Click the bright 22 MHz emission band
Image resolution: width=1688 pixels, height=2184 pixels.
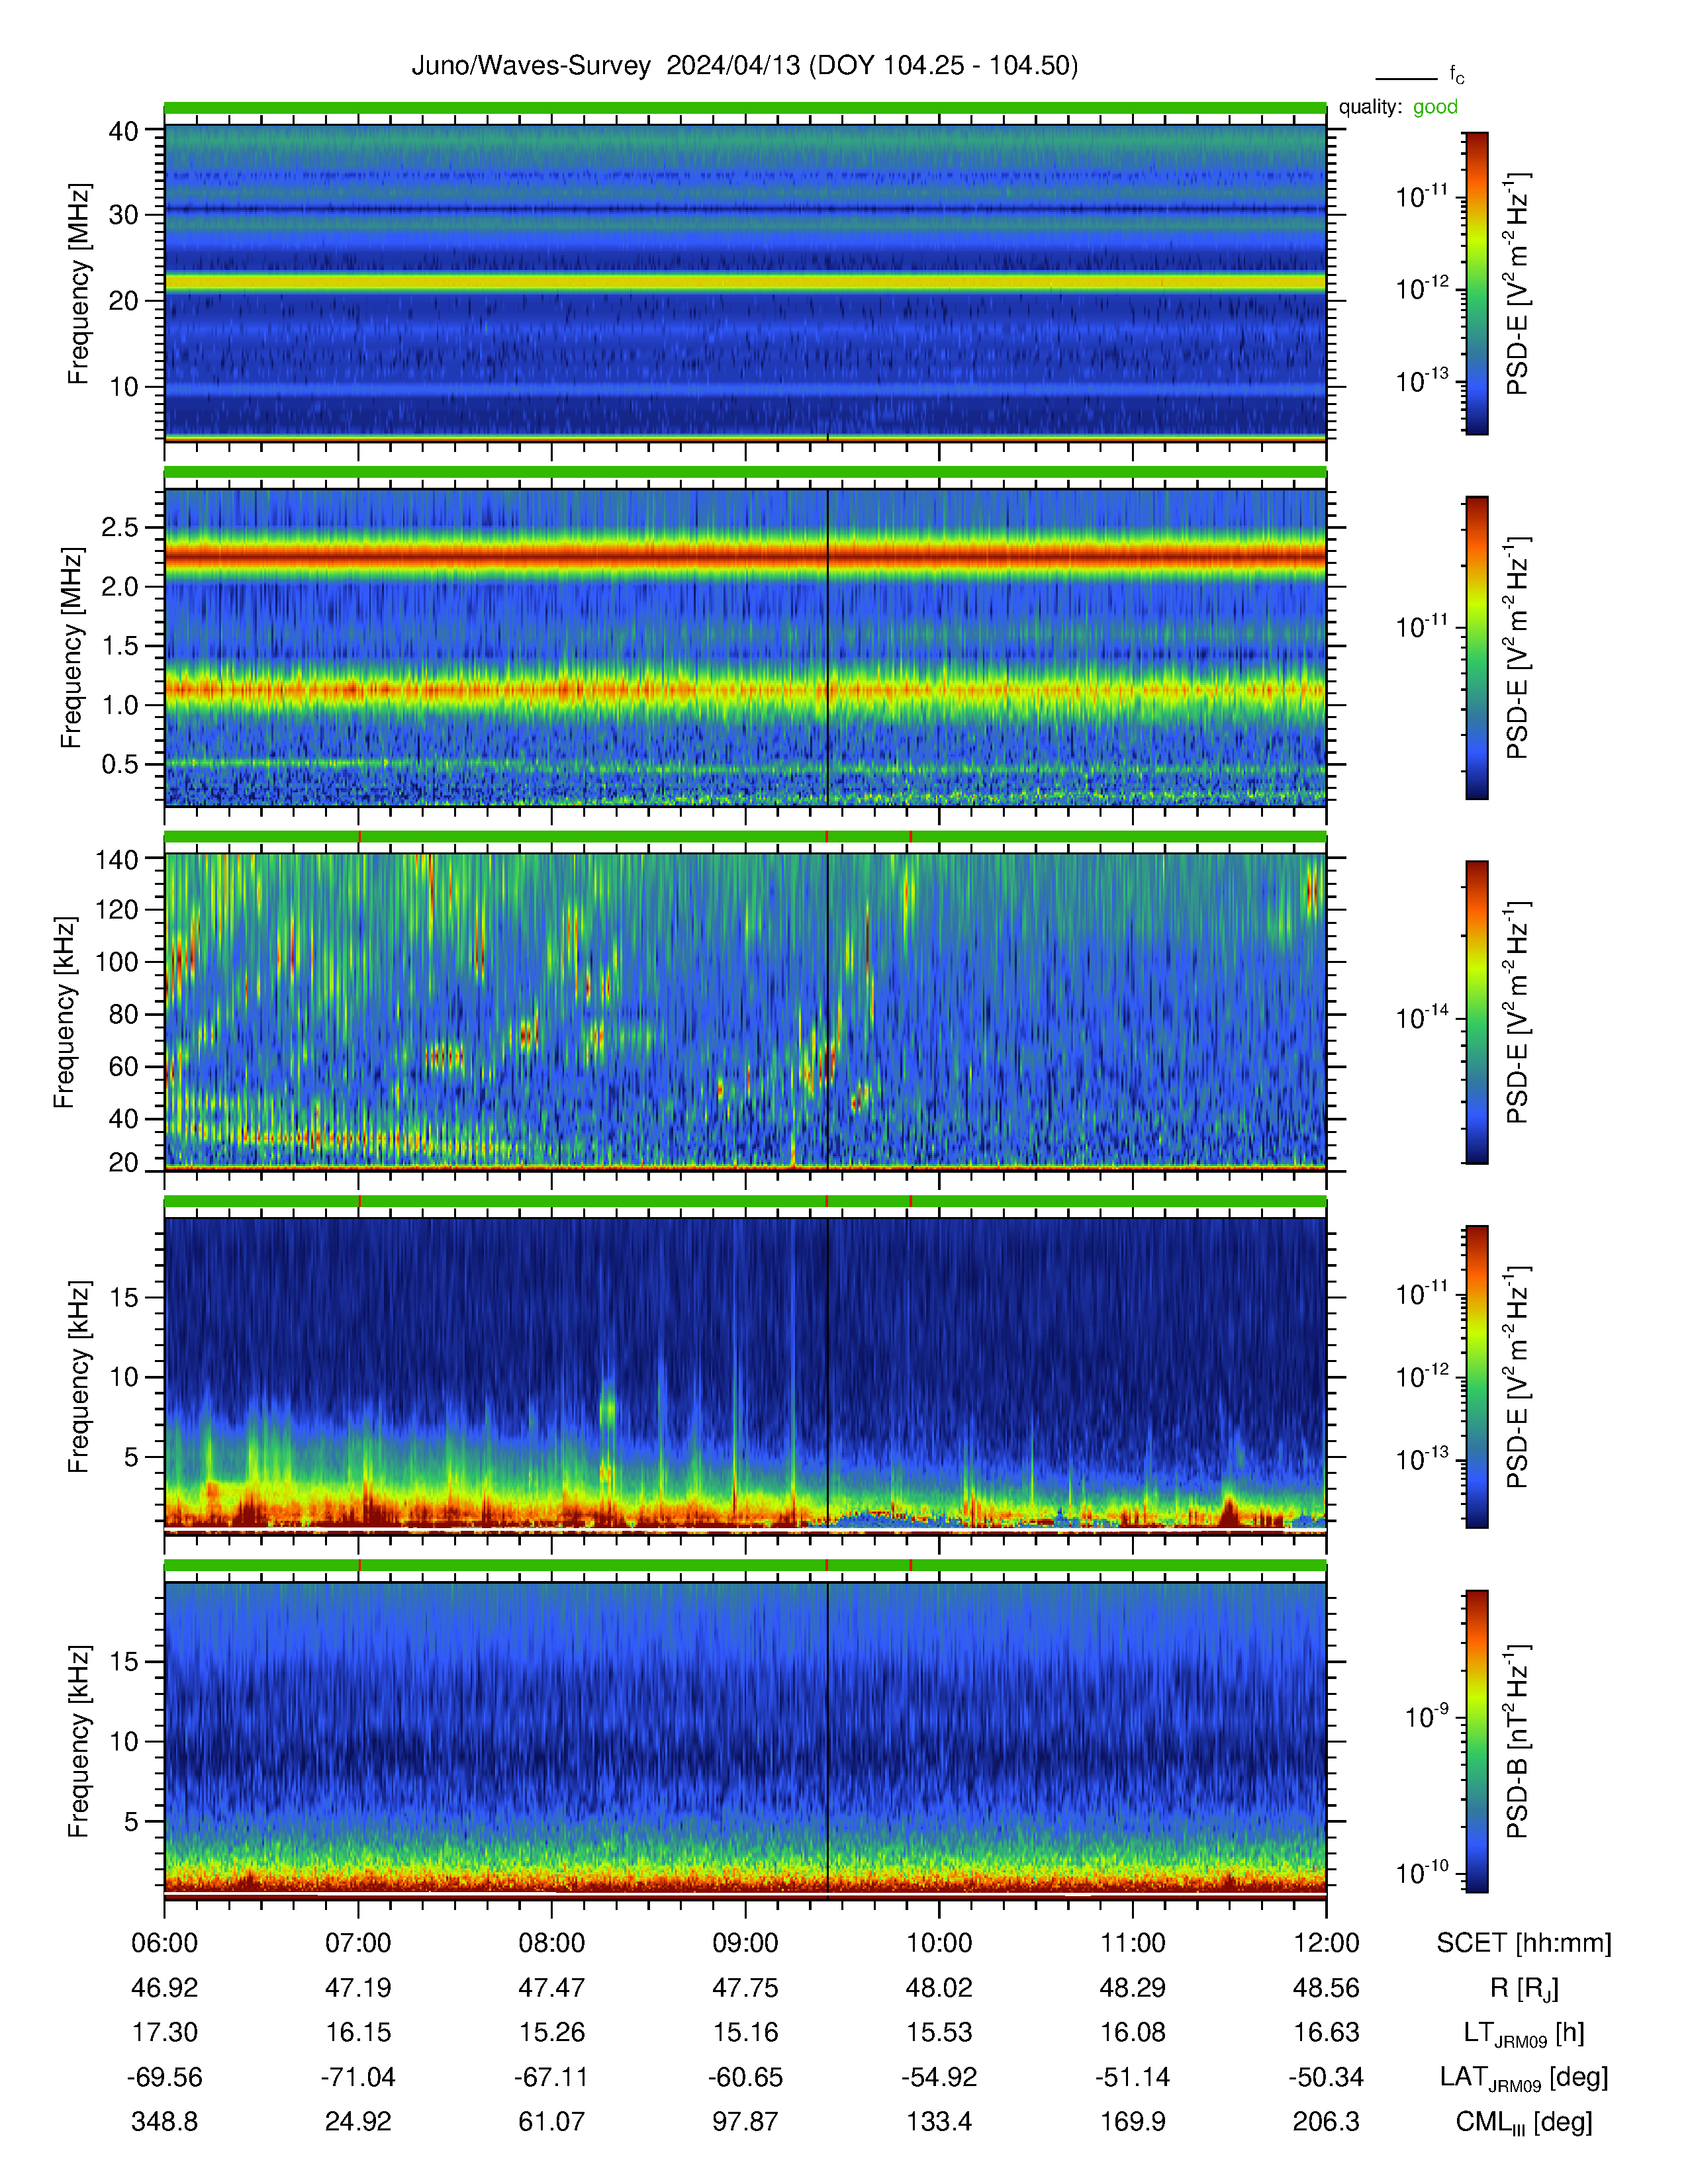tap(745, 283)
